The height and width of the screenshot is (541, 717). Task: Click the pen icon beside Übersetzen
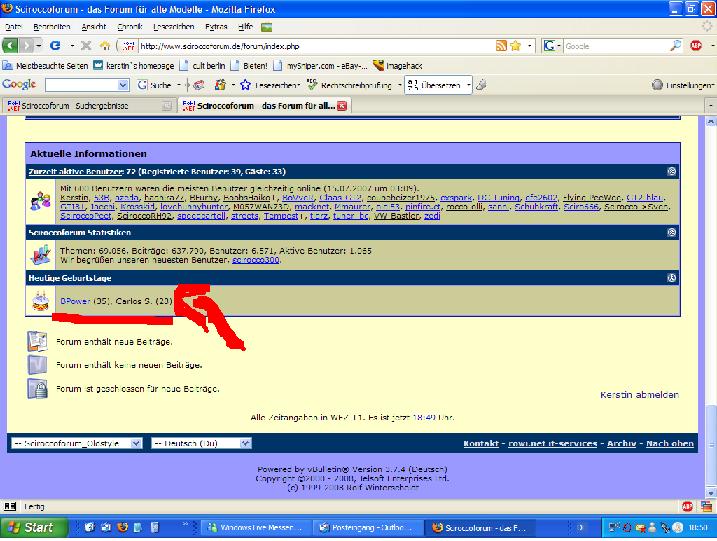point(481,85)
